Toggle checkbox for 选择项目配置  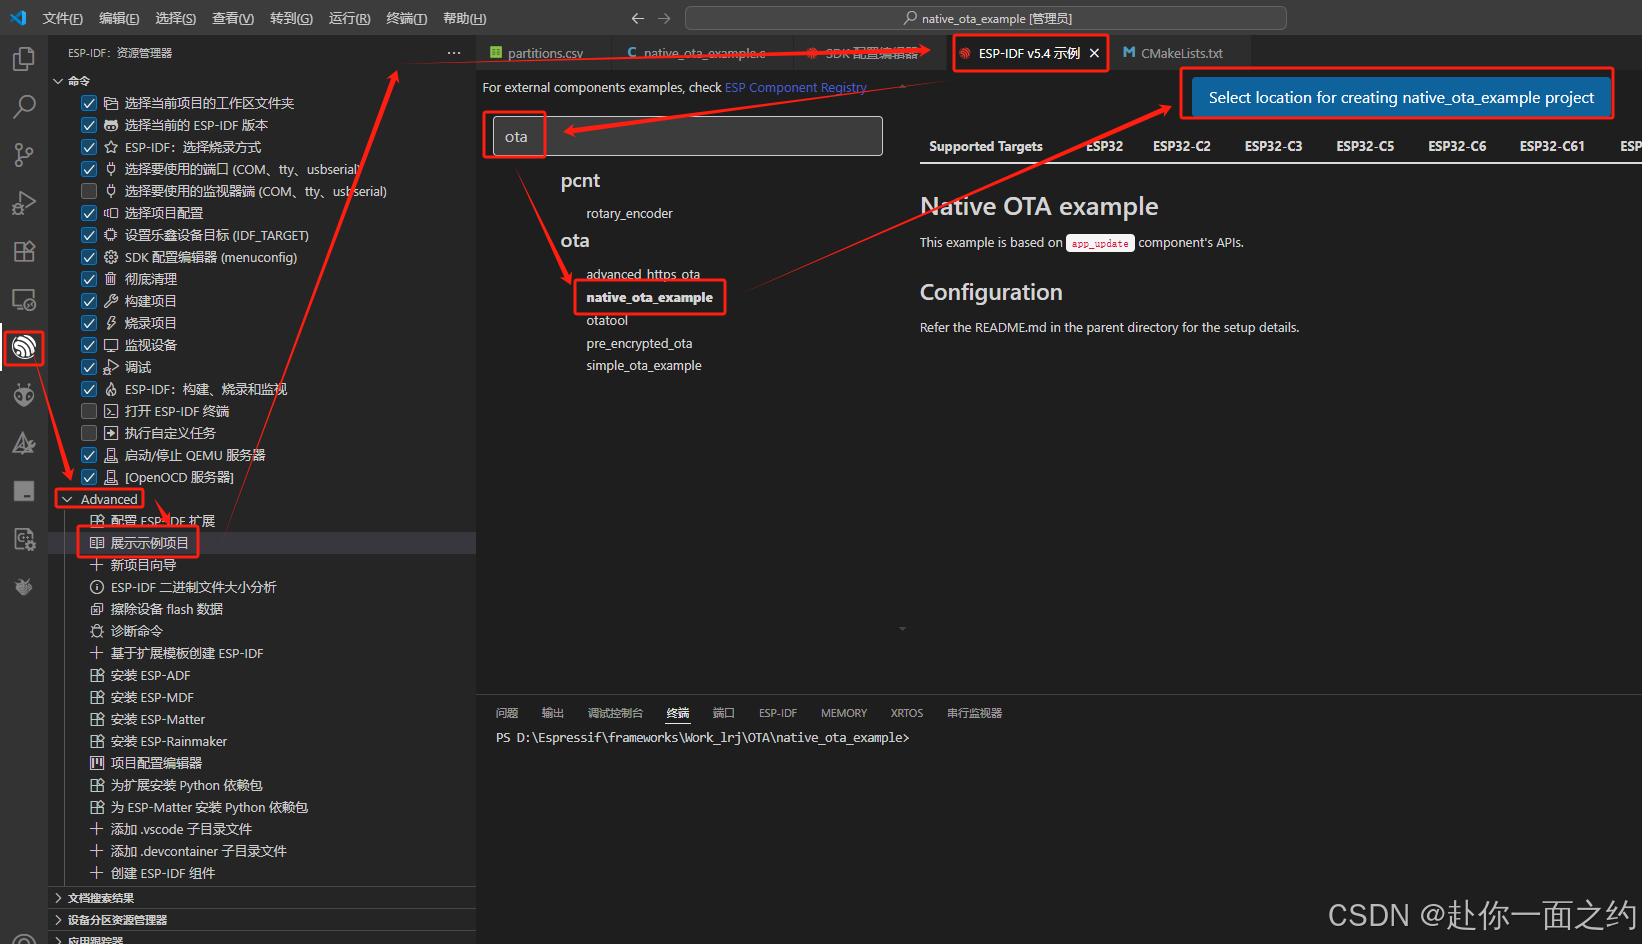[x=89, y=213]
